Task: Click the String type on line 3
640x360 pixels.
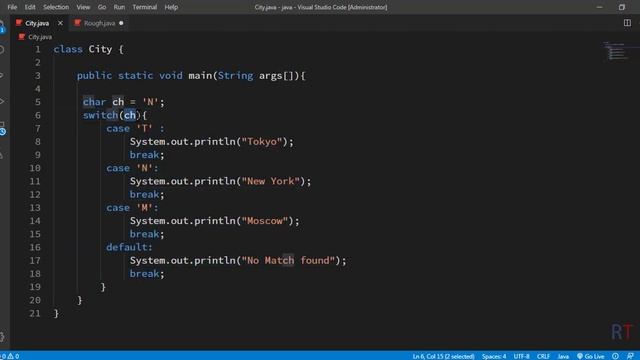Action: pos(236,76)
